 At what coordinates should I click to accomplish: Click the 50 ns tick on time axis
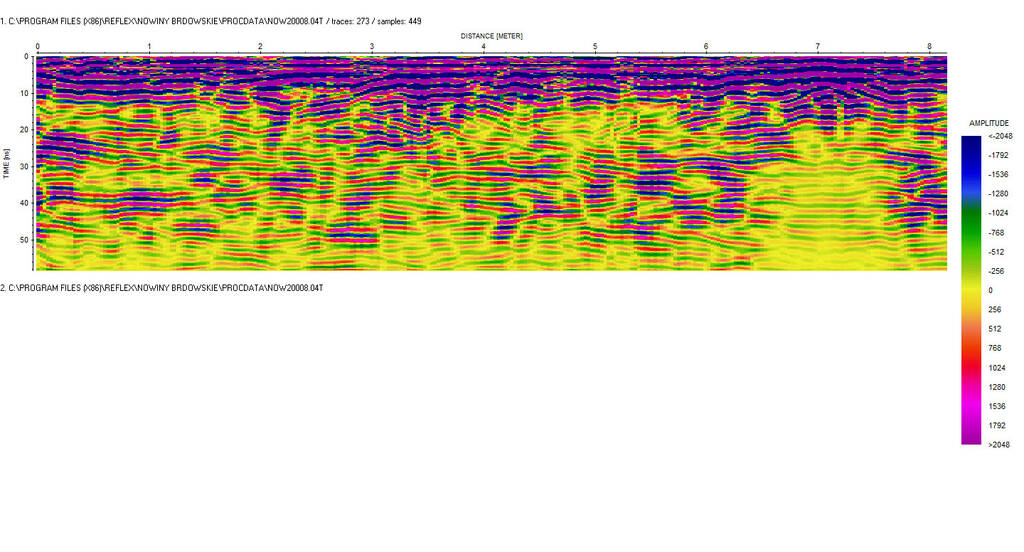click(24, 240)
